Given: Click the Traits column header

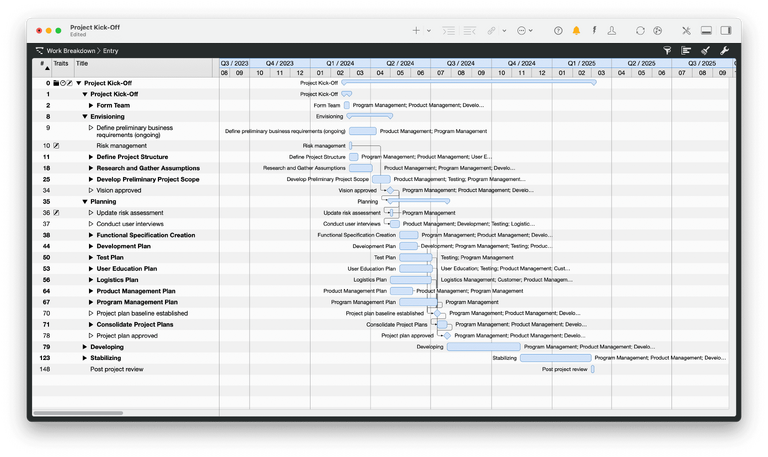Looking at the screenshot, I should pyautogui.click(x=61, y=63).
